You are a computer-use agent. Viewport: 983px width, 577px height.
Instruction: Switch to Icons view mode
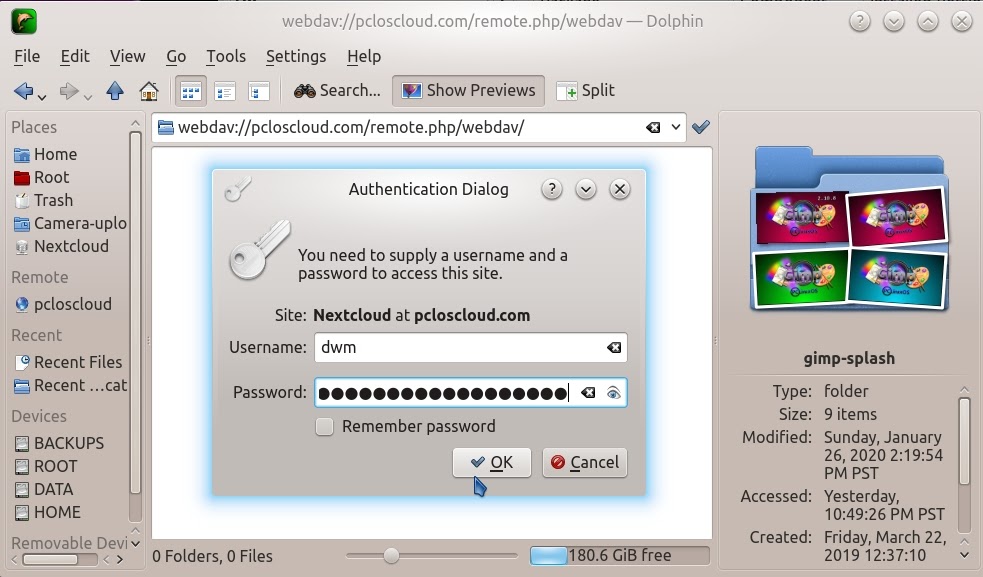point(191,92)
